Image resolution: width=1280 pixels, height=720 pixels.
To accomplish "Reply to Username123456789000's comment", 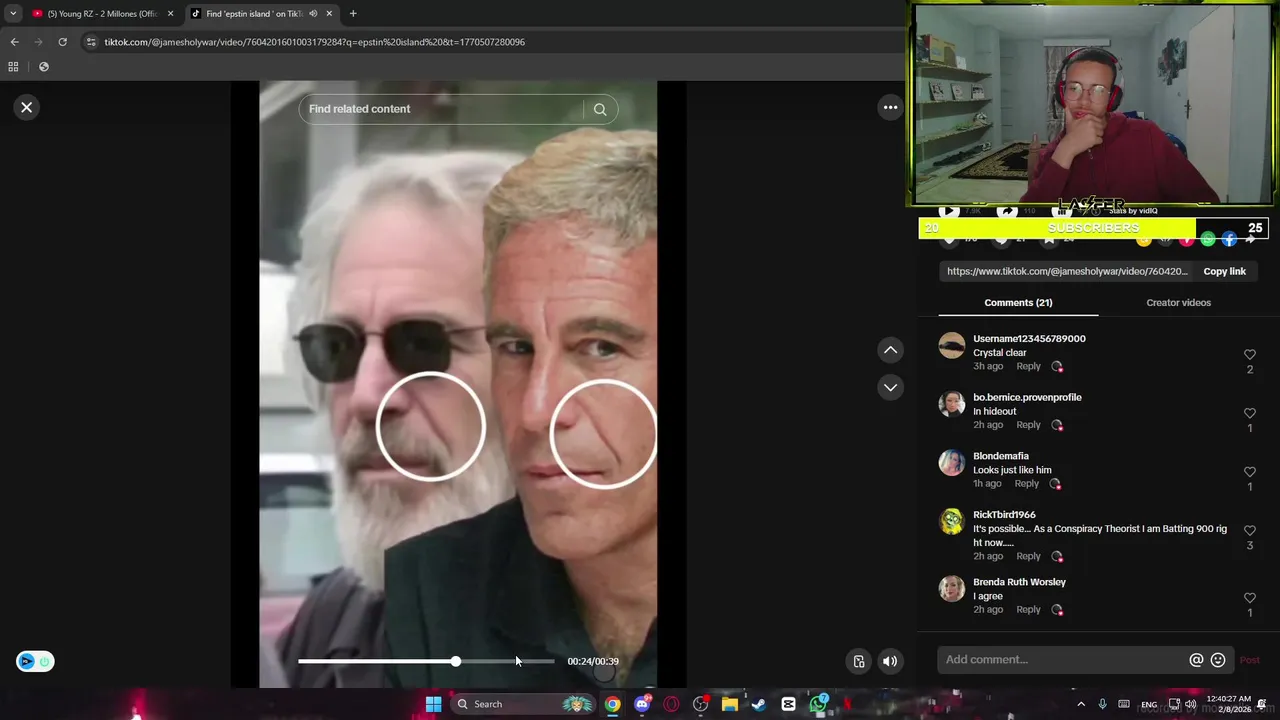I will (1028, 366).
